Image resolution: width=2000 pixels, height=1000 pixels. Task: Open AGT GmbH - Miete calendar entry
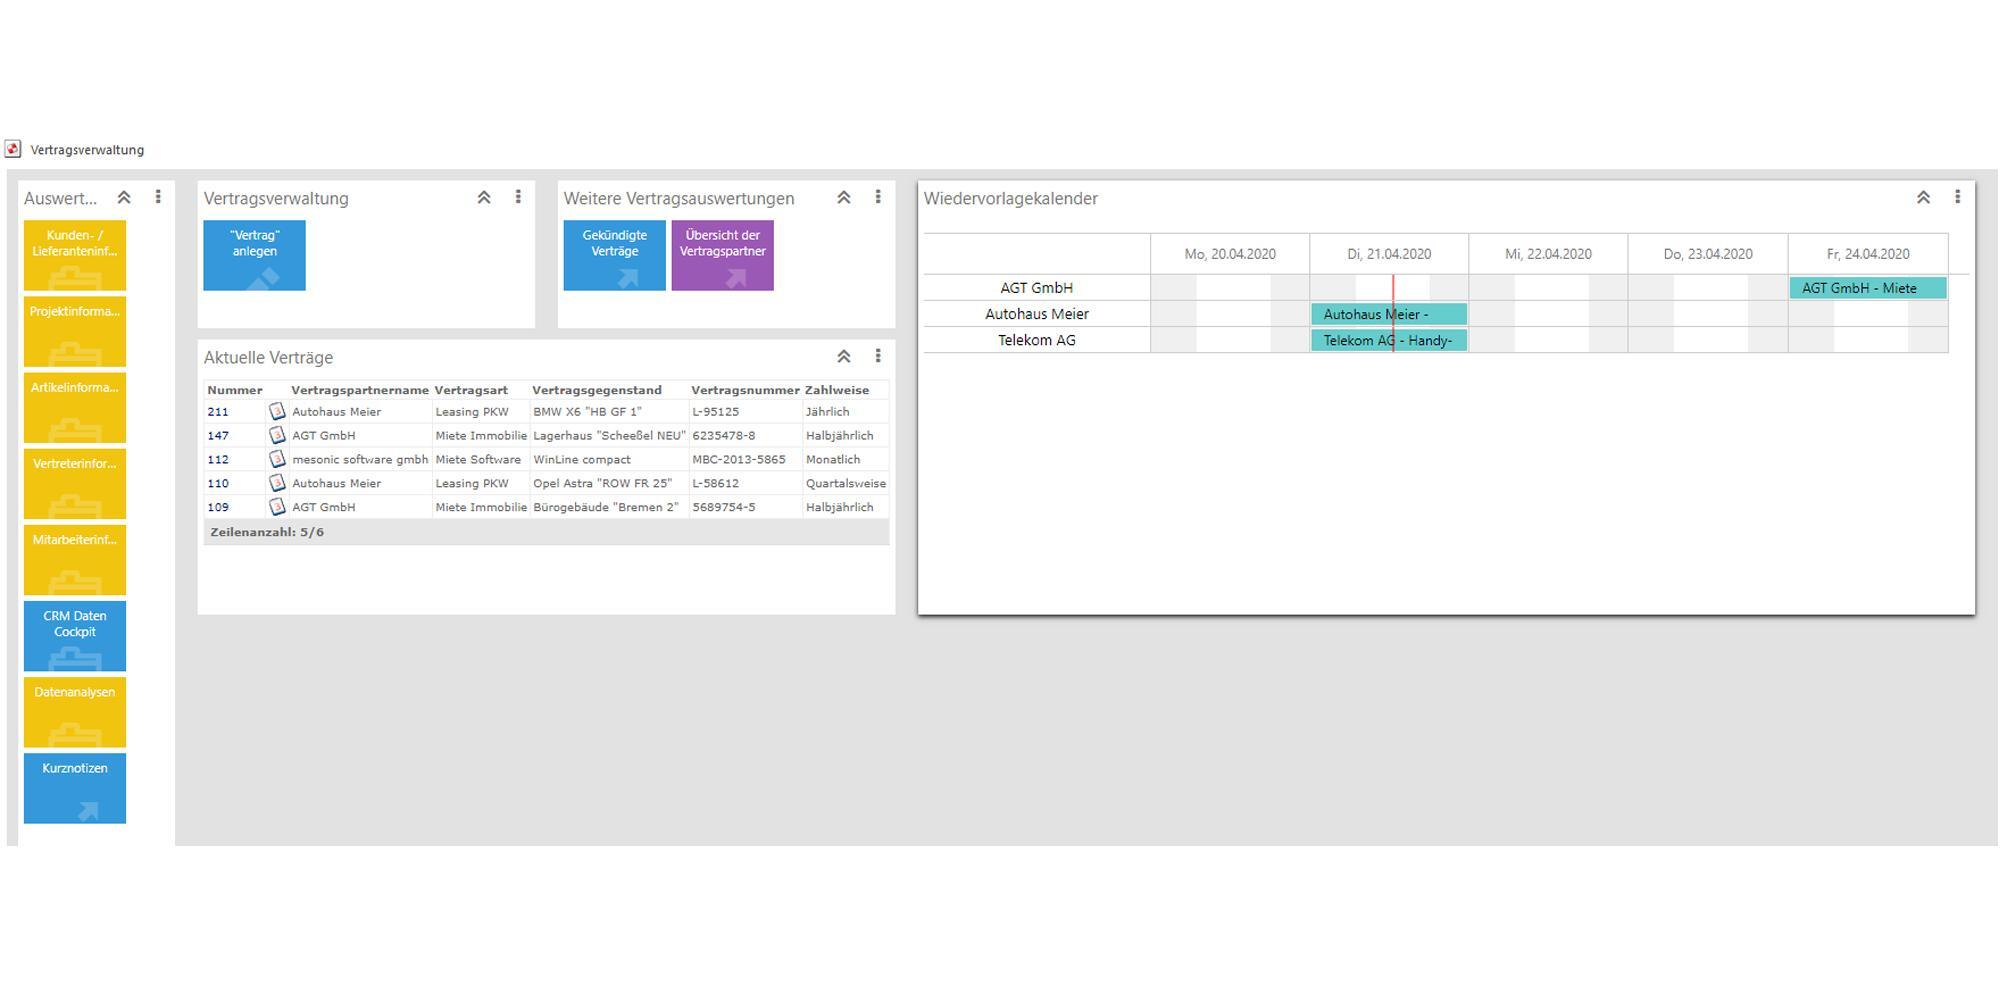pyautogui.click(x=1868, y=288)
